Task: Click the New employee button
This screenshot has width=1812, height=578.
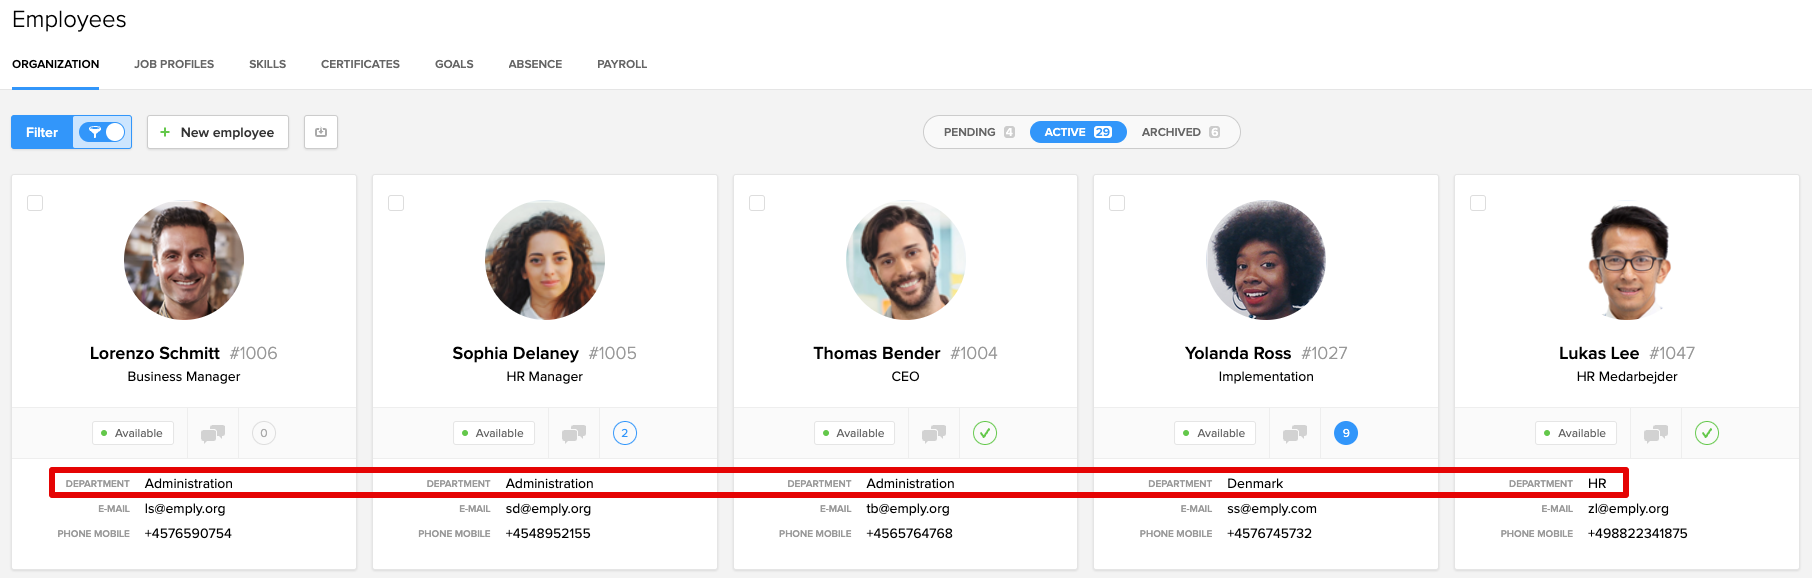Action: 218,132
